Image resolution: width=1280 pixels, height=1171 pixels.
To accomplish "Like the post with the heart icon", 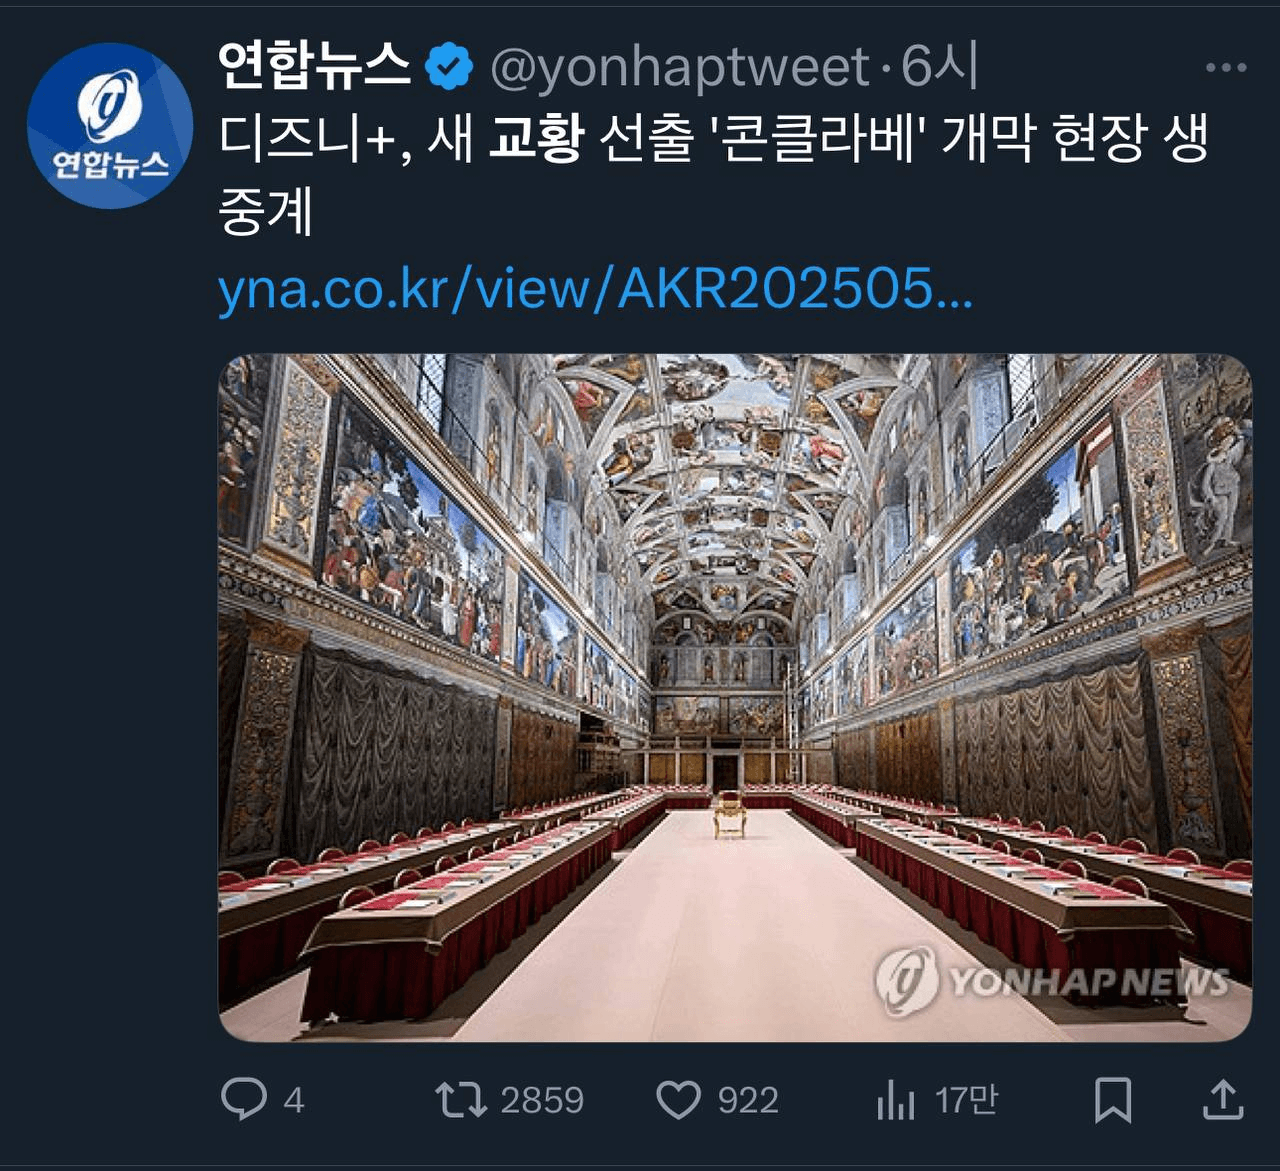I will tap(678, 1100).
